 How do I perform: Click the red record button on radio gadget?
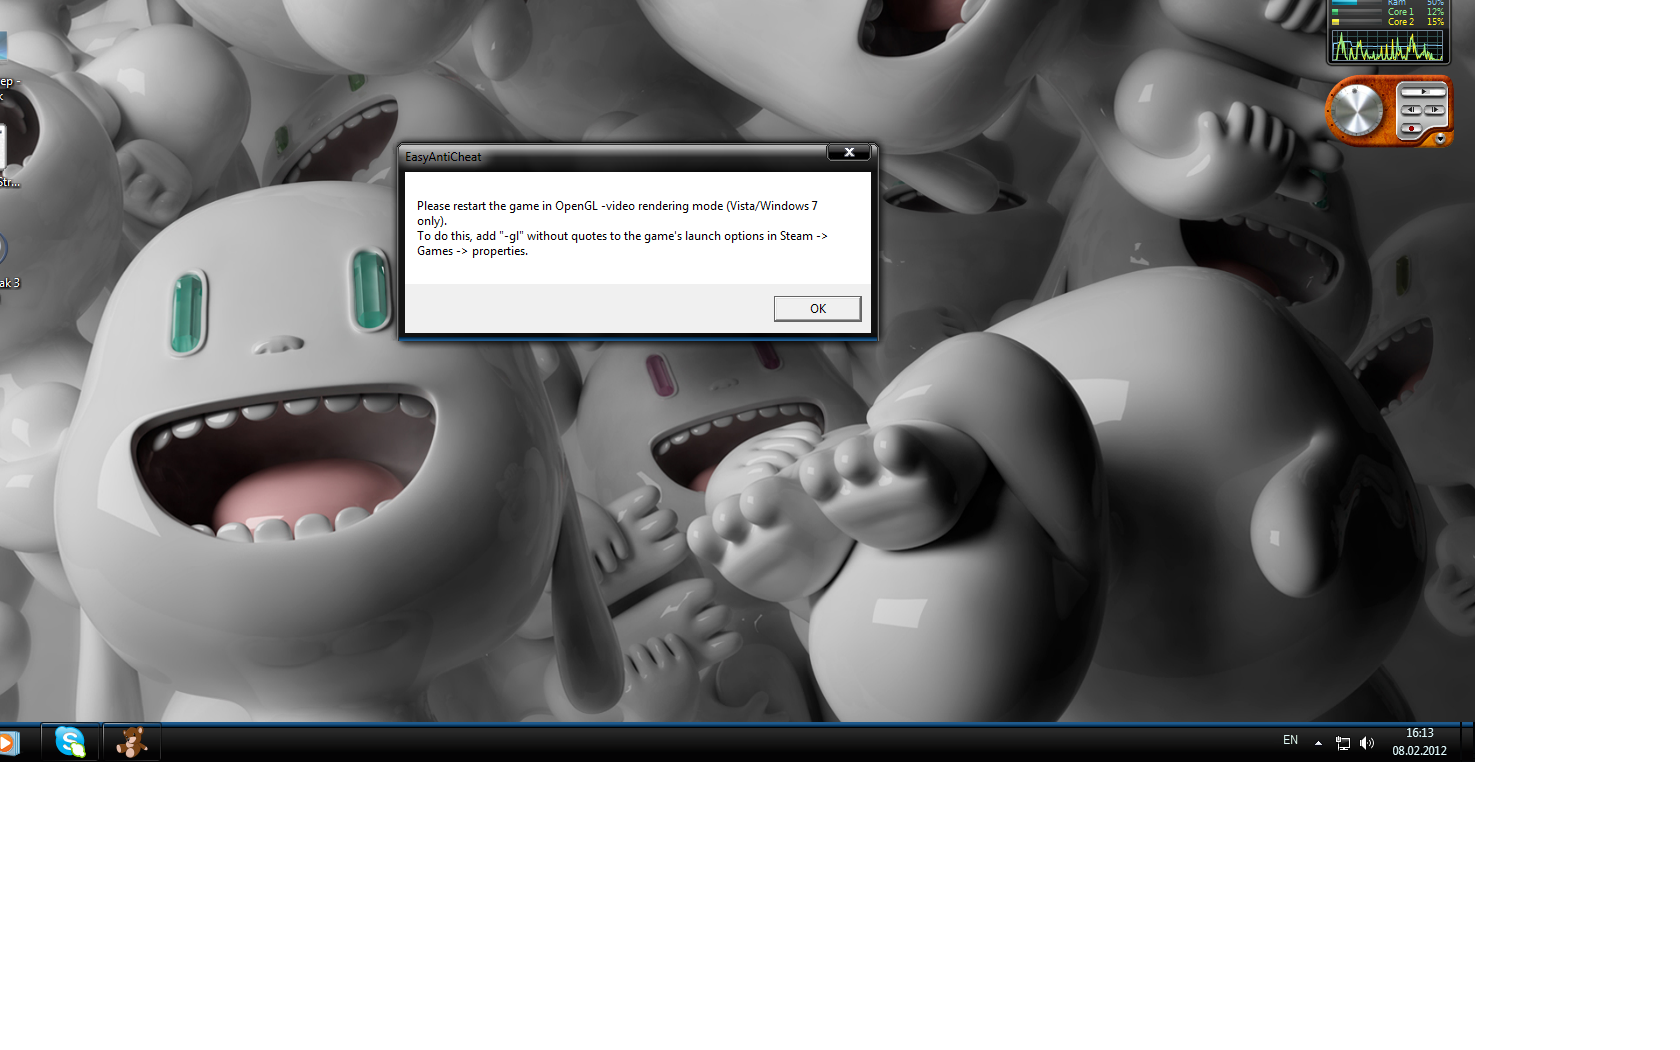1410,128
